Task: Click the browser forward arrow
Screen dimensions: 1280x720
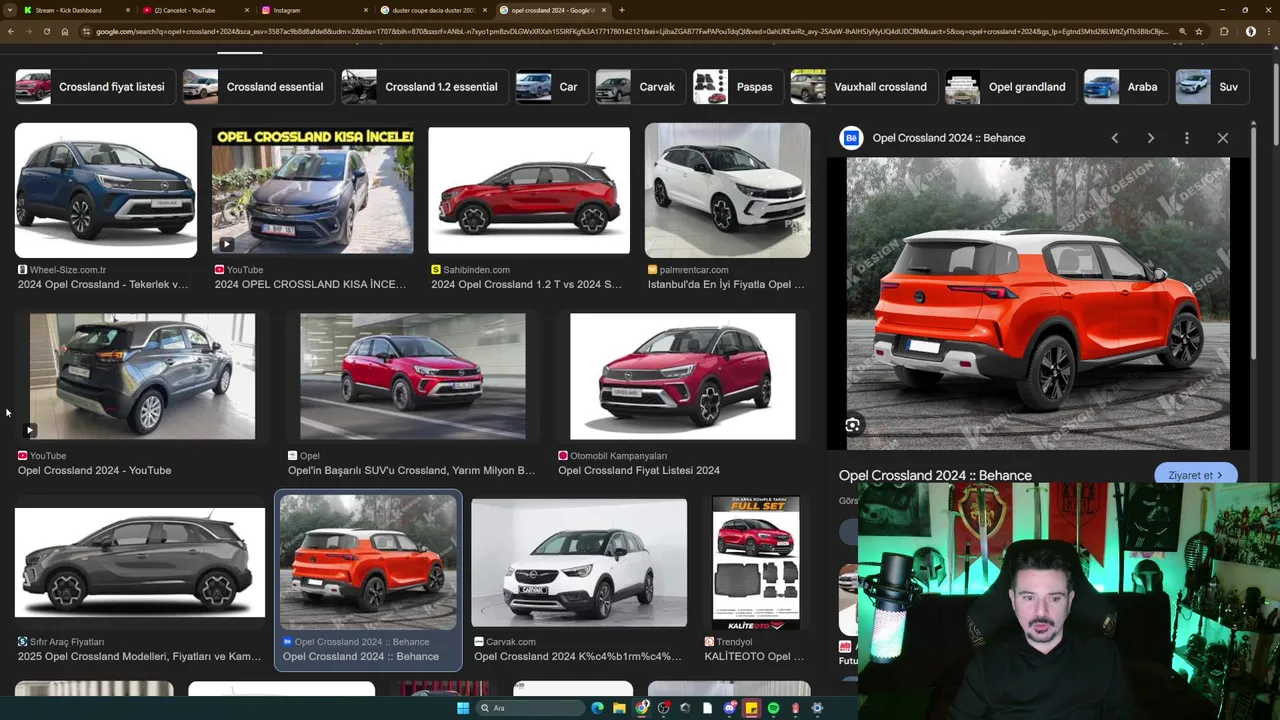Action: (29, 31)
